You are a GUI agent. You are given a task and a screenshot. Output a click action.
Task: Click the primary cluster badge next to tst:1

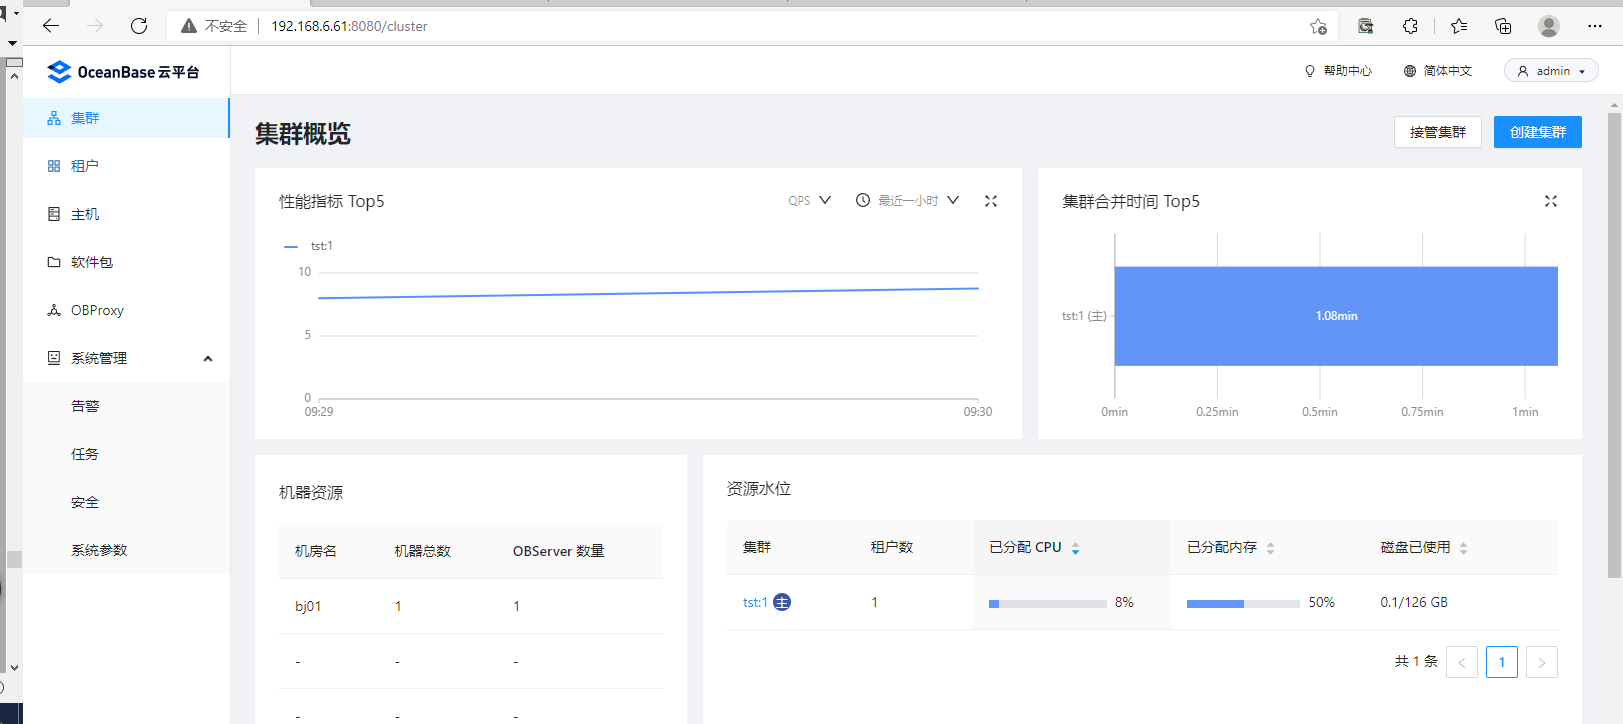tap(782, 602)
